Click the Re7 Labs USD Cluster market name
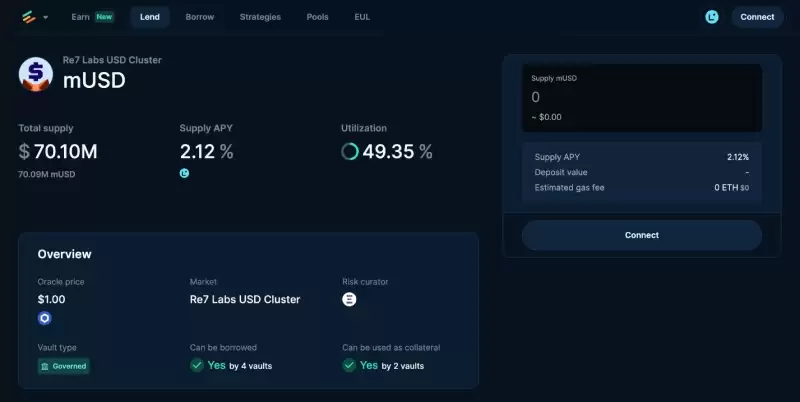The image size is (800, 402). tap(245, 299)
